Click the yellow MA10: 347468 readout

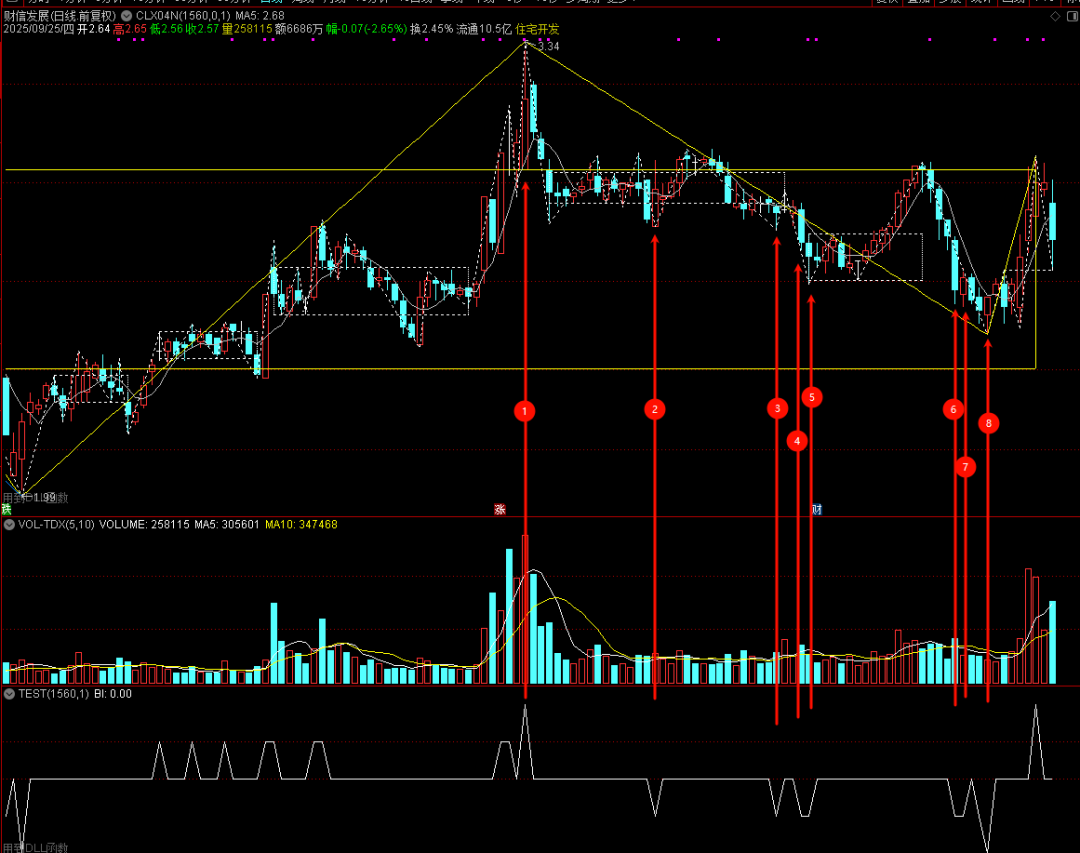click(301, 524)
